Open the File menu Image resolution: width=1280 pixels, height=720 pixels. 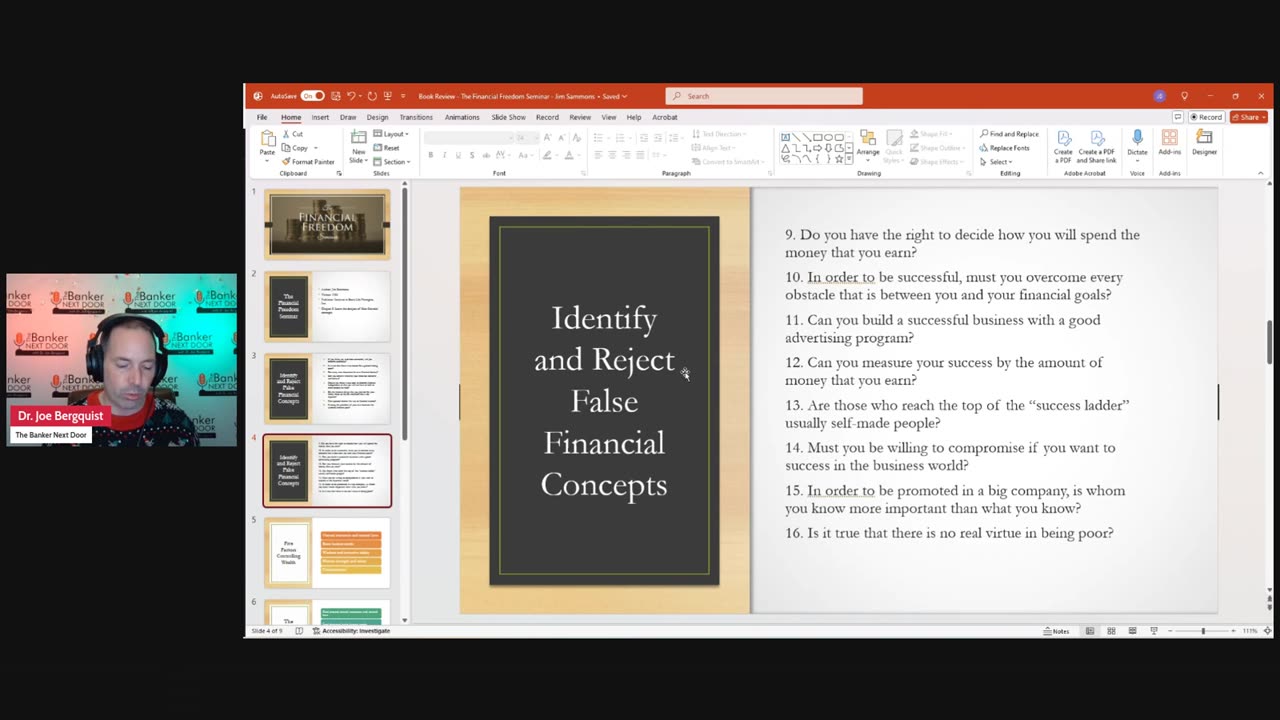[262, 117]
